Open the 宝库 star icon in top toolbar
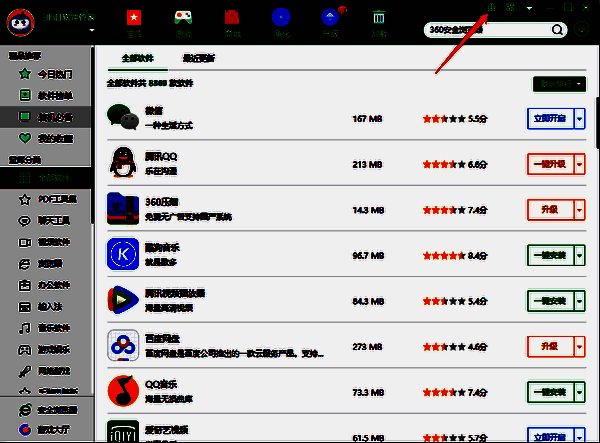 tap(134, 18)
